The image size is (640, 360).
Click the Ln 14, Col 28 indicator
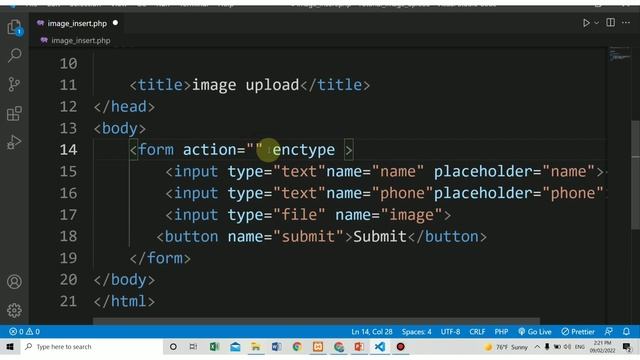point(371,332)
